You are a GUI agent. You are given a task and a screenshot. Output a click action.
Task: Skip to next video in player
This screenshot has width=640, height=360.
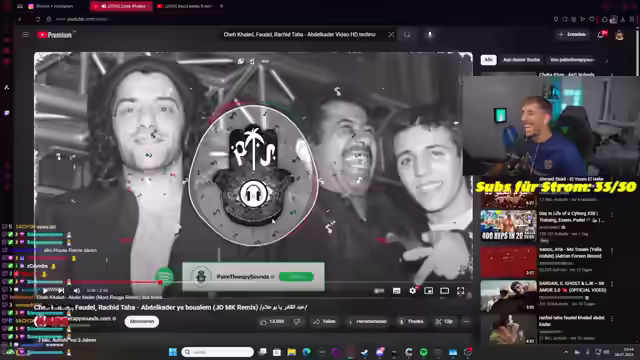[x=60, y=291]
